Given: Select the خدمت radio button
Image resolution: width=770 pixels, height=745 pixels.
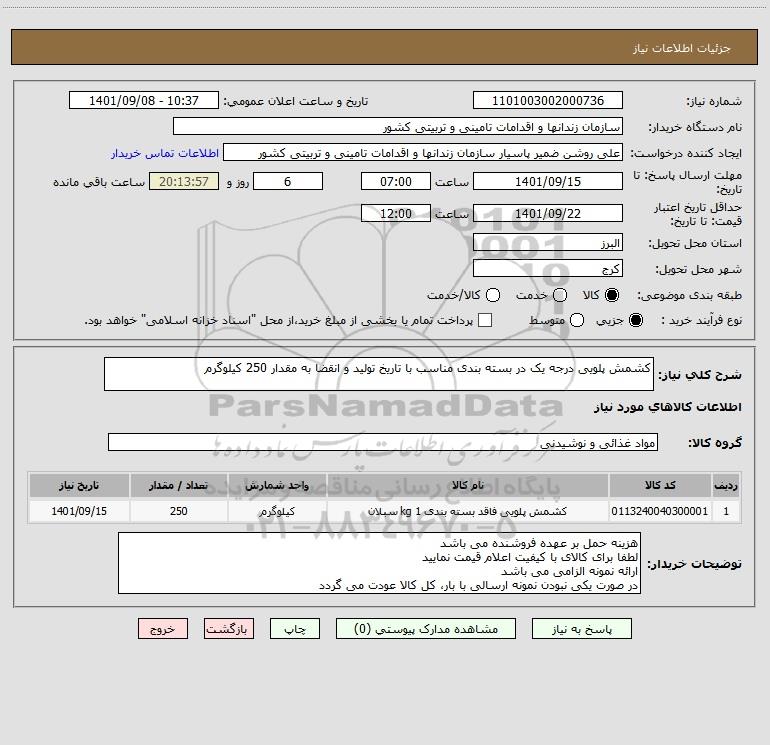Looking at the screenshot, I should click(560, 295).
